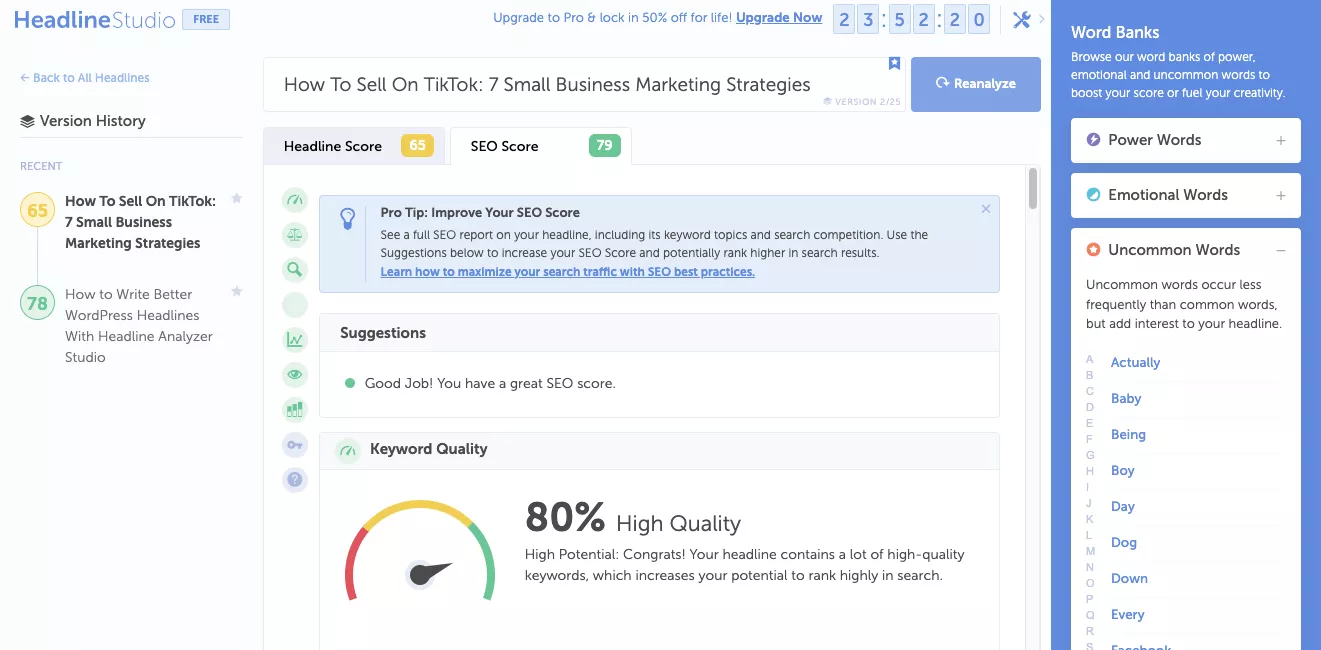Click the Headline Studio logo
Viewport: 1321px width, 650px height.
[94, 20]
